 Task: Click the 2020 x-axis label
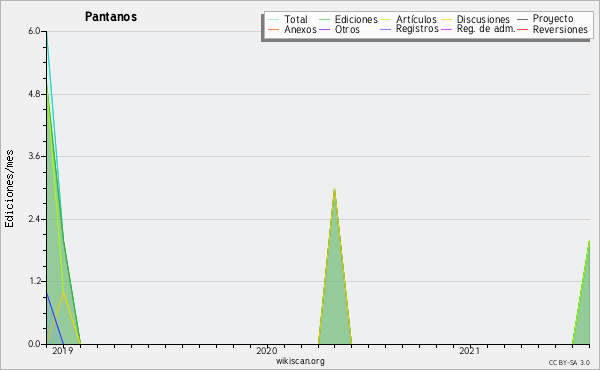pyautogui.click(x=267, y=351)
